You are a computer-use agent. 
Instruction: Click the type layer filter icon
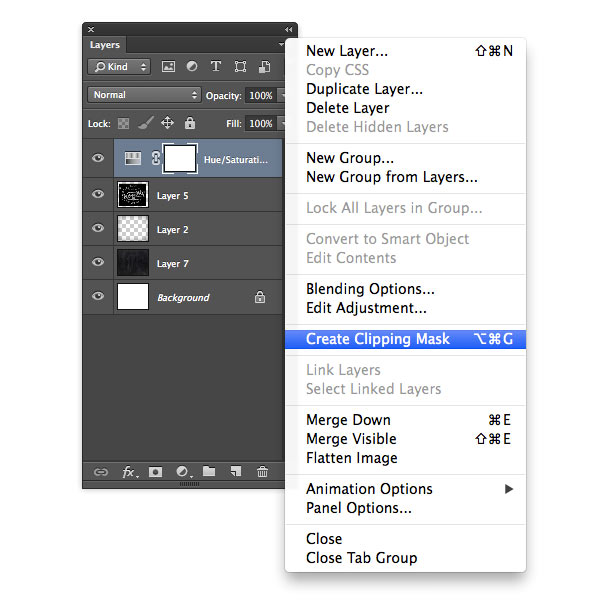click(216, 67)
